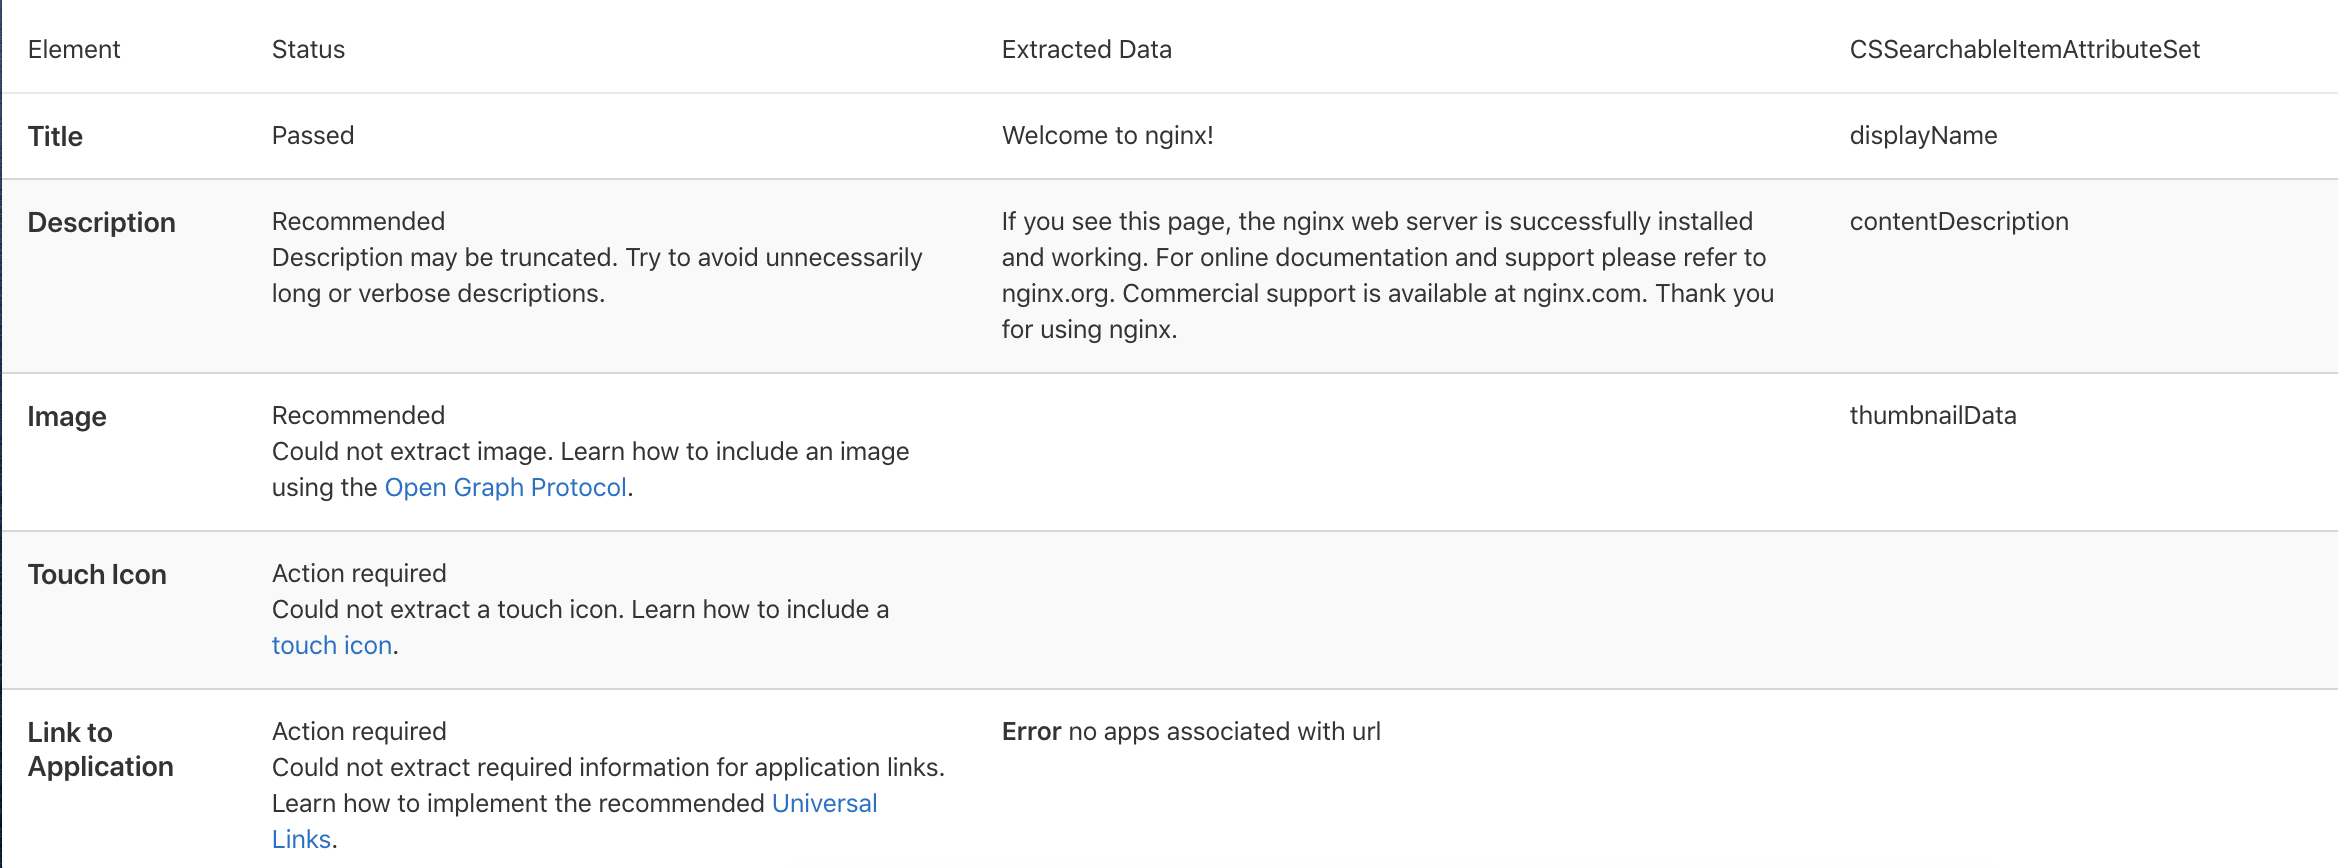The image size is (2338, 868).
Task: Click the touch icon link
Action: [x=331, y=645]
